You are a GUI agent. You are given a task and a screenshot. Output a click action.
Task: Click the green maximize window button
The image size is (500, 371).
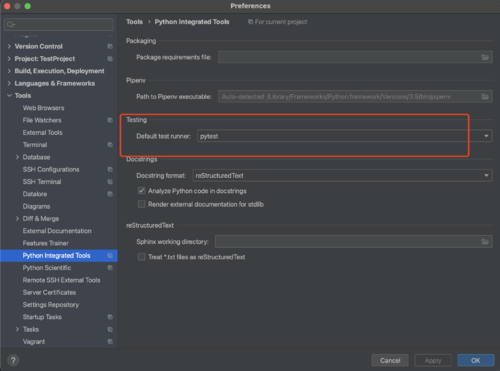(28, 6)
